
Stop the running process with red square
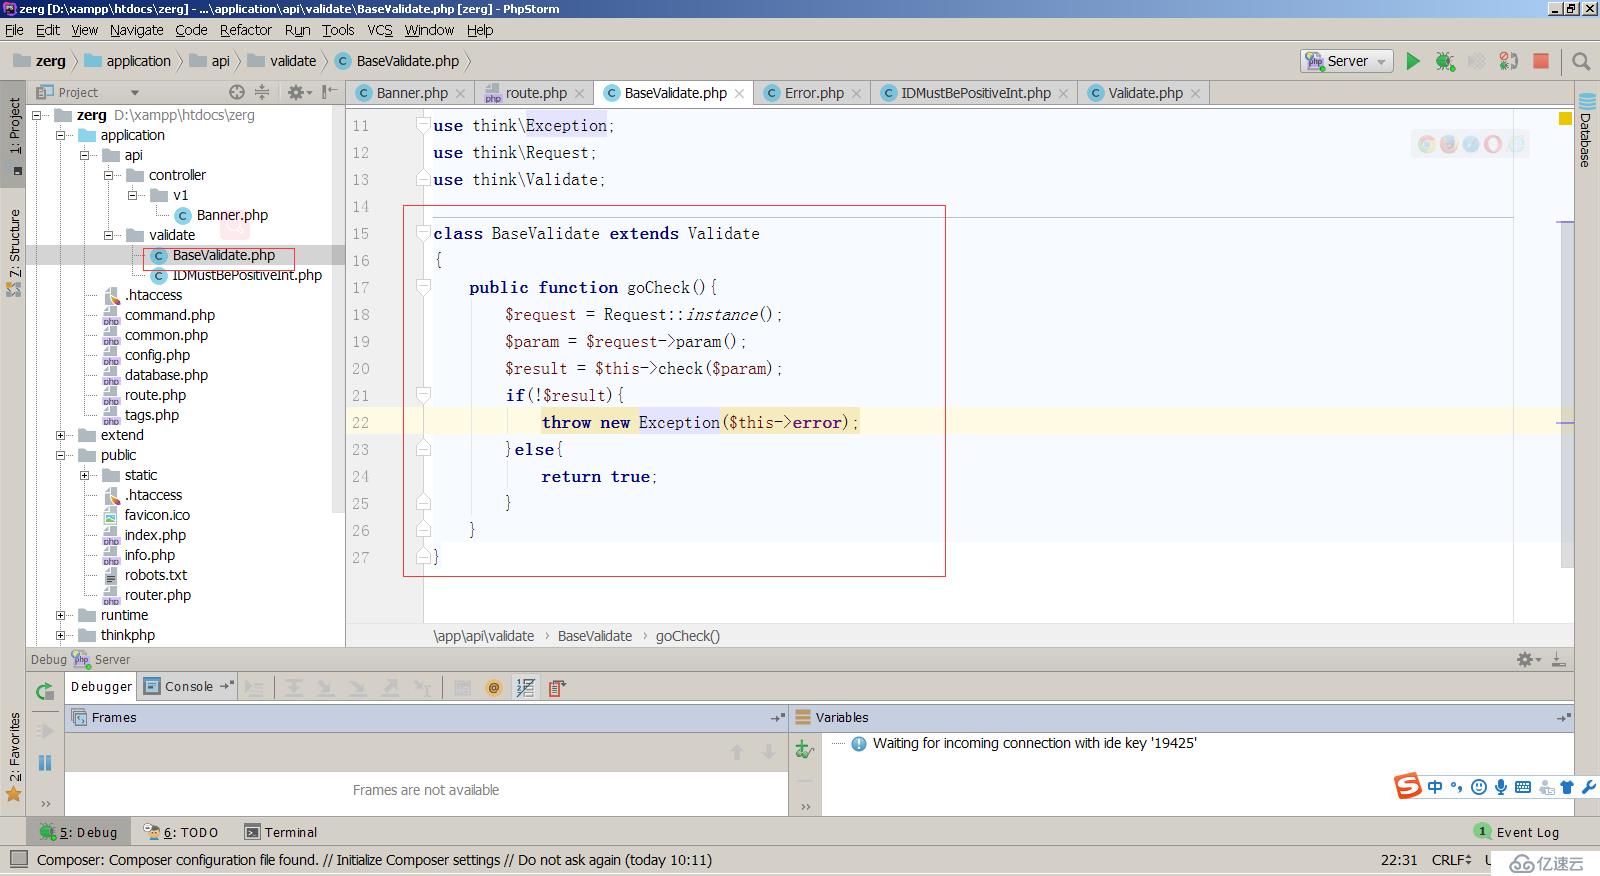pyautogui.click(x=1541, y=61)
